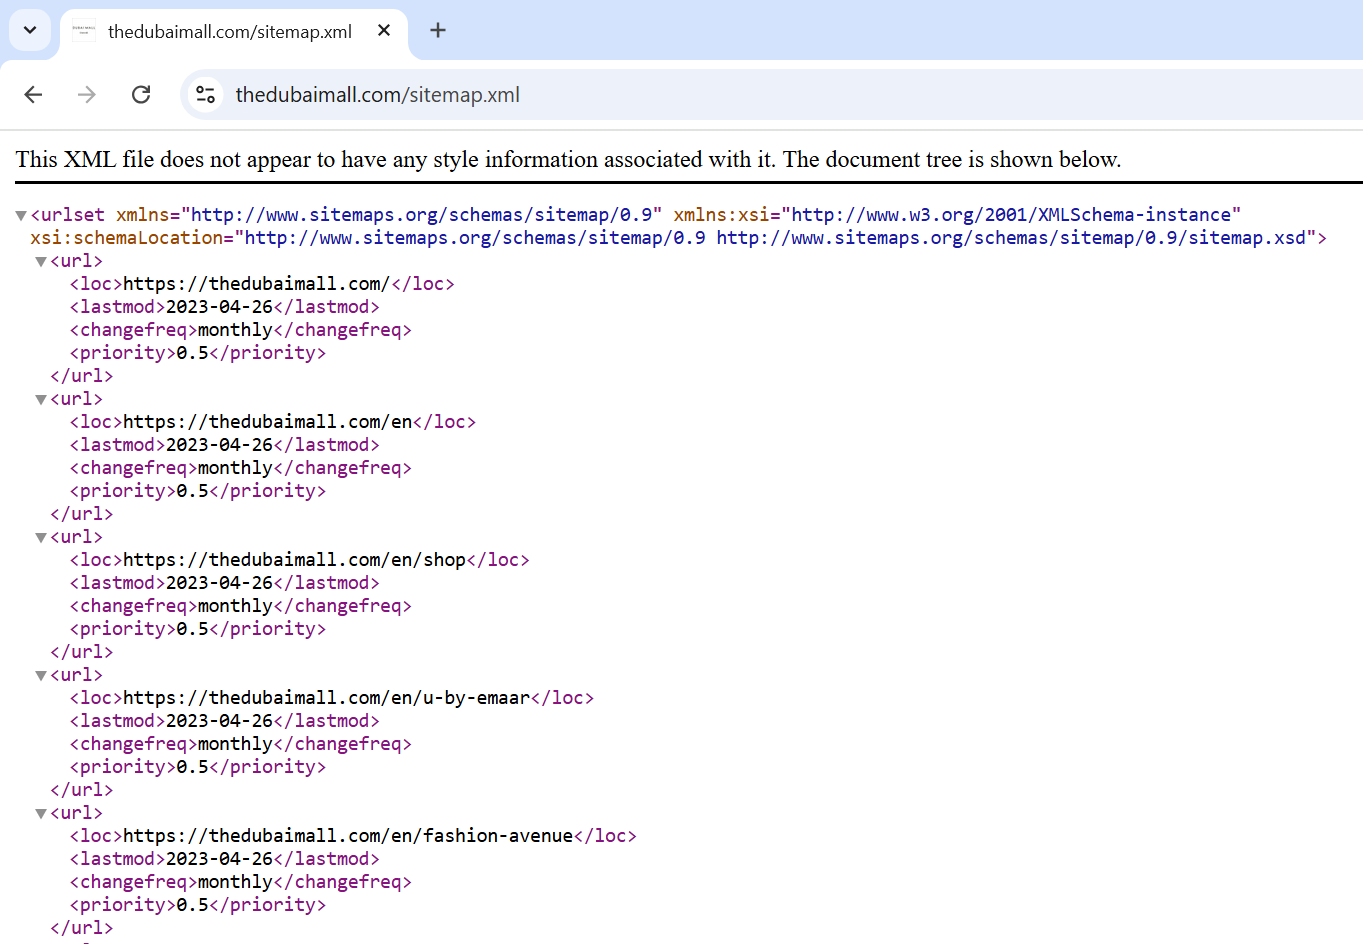Click the xmlns:xsi XMLSchema-instance value
Viewport: 1363px width, 944px height.
point(1011,215)
